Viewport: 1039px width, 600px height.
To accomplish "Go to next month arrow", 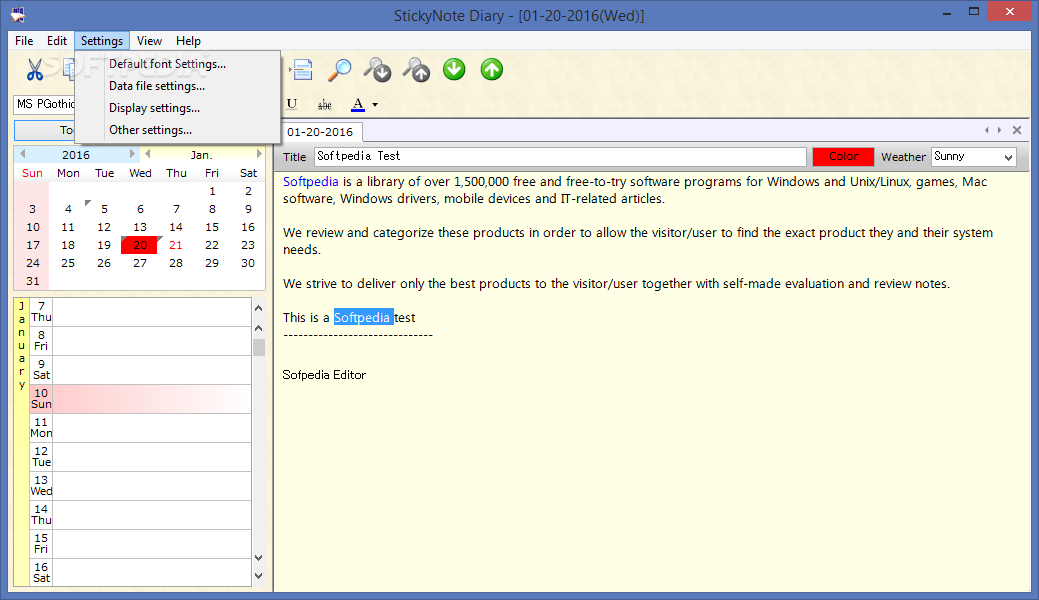I will click(259, 154).
